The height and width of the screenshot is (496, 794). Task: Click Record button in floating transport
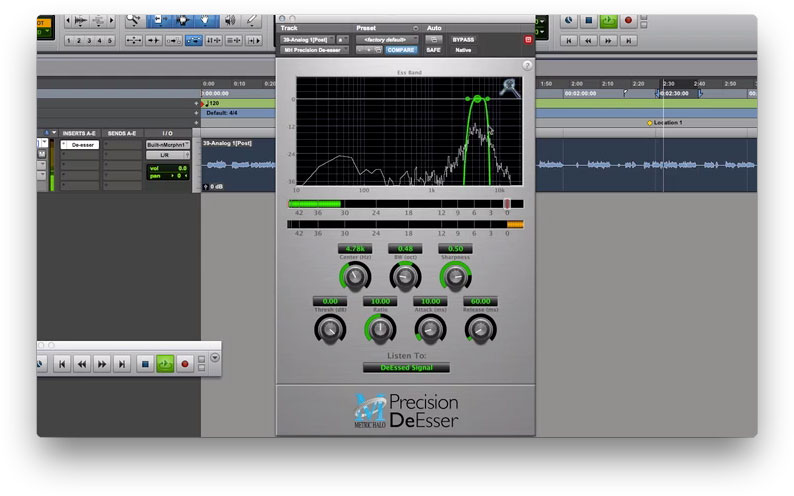[185, 364]
